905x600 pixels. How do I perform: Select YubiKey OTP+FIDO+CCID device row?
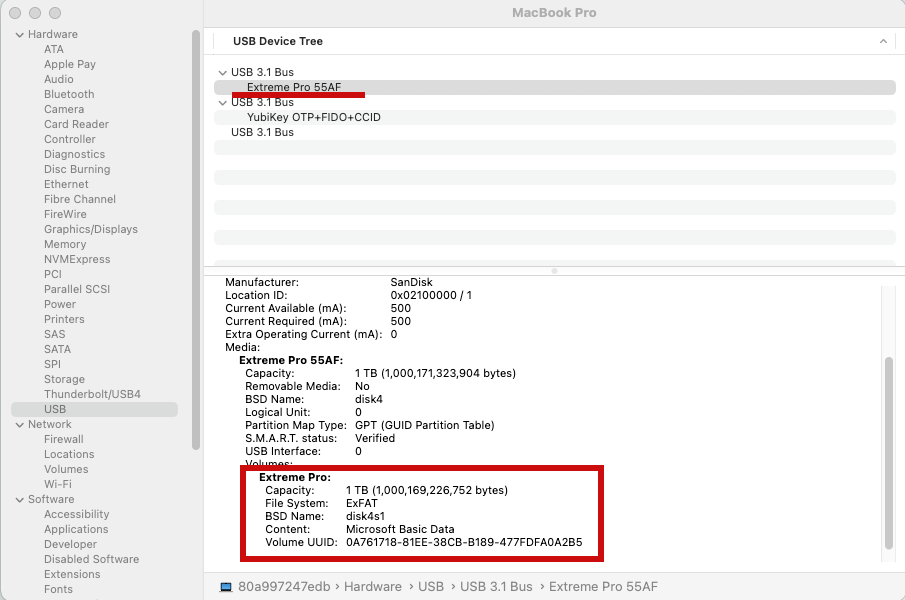point(555,118)
